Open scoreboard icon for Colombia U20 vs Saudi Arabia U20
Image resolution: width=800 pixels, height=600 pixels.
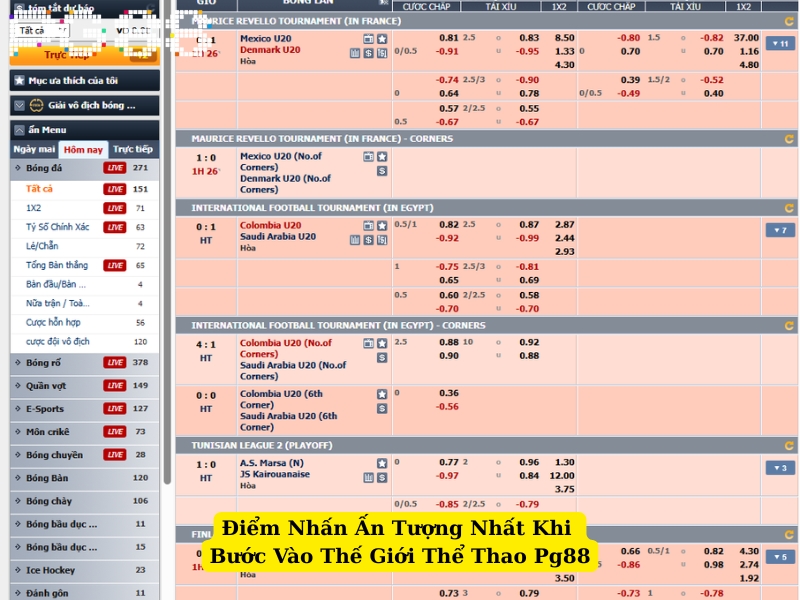click(382, 240)
